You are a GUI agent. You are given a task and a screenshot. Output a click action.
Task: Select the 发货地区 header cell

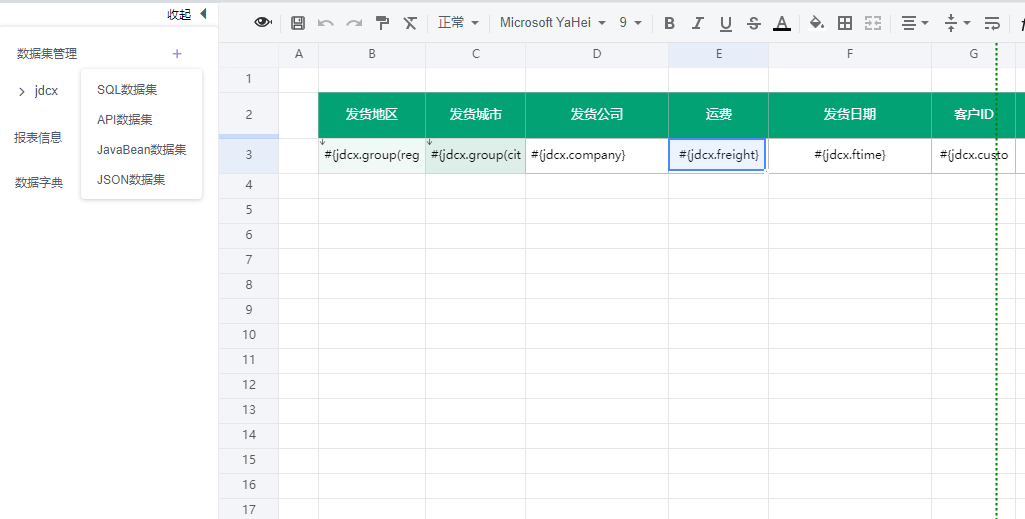pos(372,115)
